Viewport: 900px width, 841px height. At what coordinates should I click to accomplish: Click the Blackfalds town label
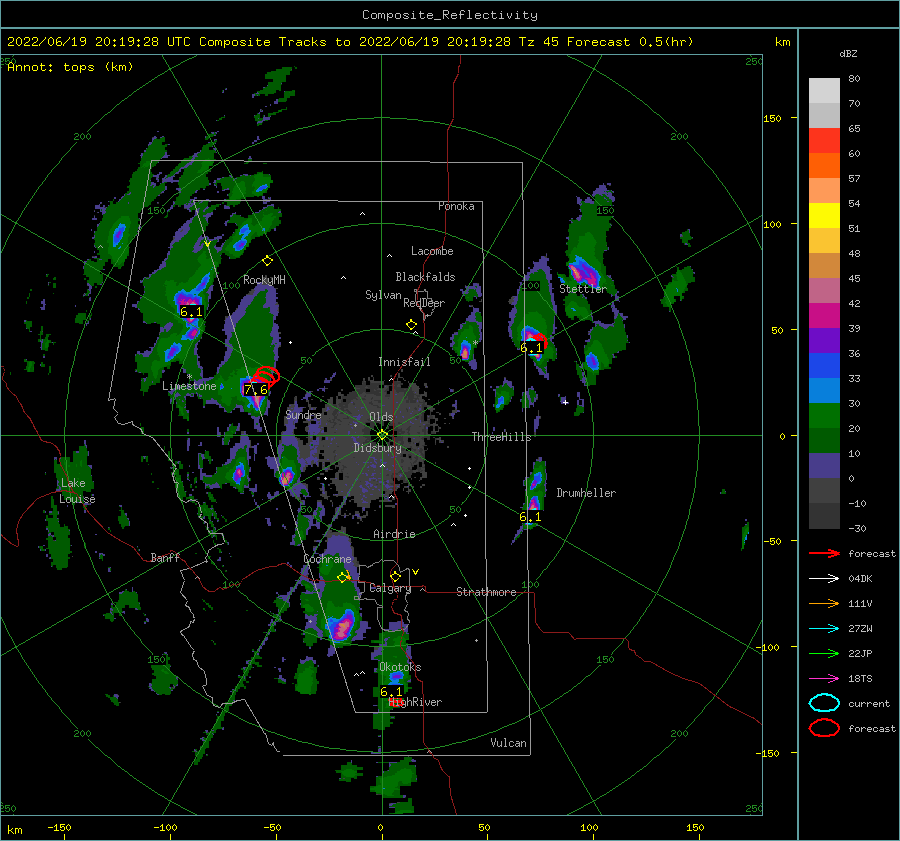[x=425, y=277]
